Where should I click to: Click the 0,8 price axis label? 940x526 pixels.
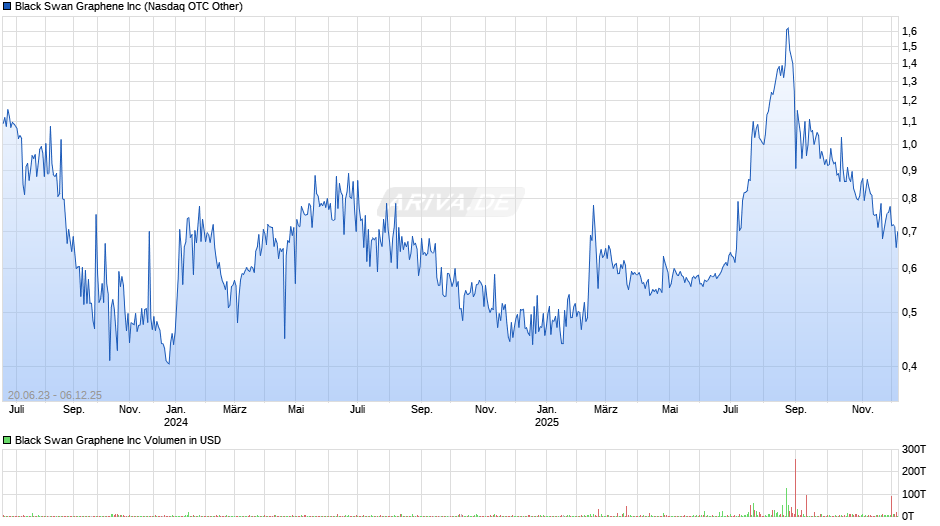(909, 199)
